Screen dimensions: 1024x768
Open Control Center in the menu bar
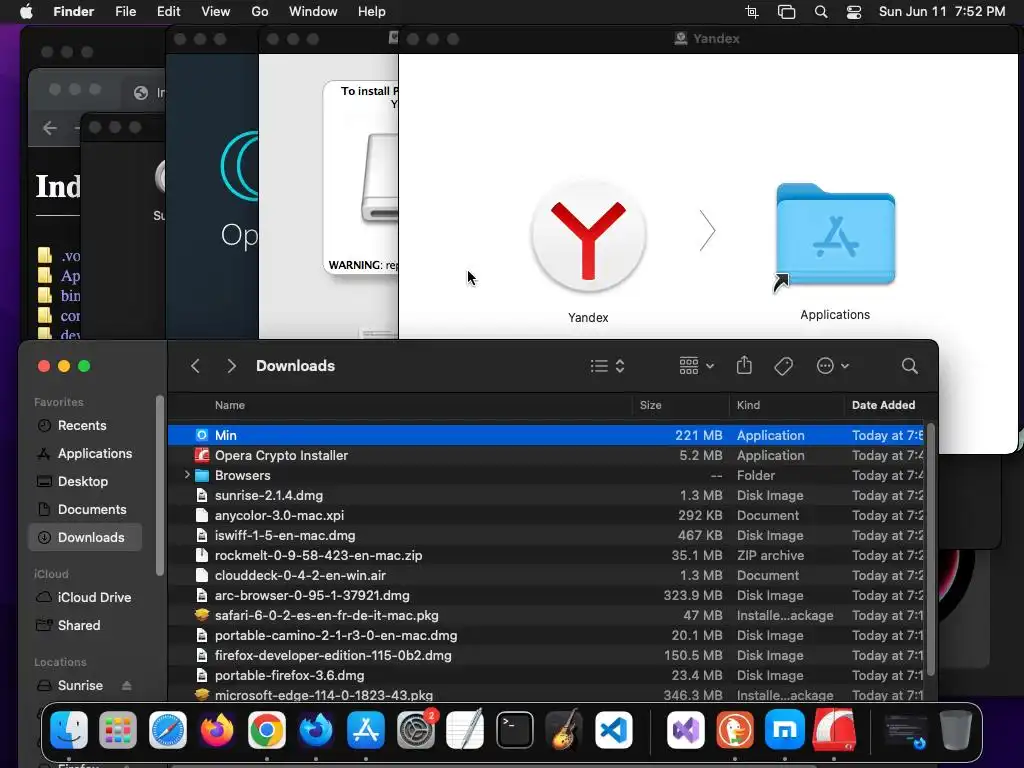tap(854, 12)
